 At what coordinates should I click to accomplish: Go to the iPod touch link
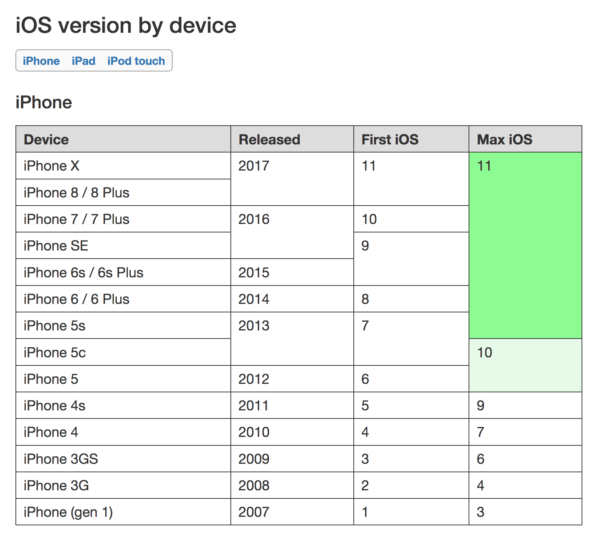pos(136,61)
